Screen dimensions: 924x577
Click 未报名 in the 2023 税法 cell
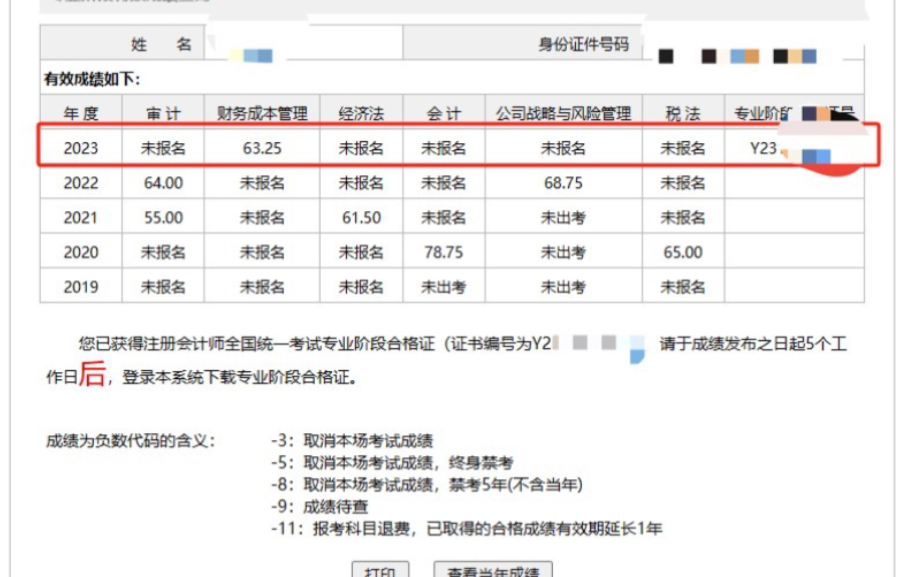(683, 148)
